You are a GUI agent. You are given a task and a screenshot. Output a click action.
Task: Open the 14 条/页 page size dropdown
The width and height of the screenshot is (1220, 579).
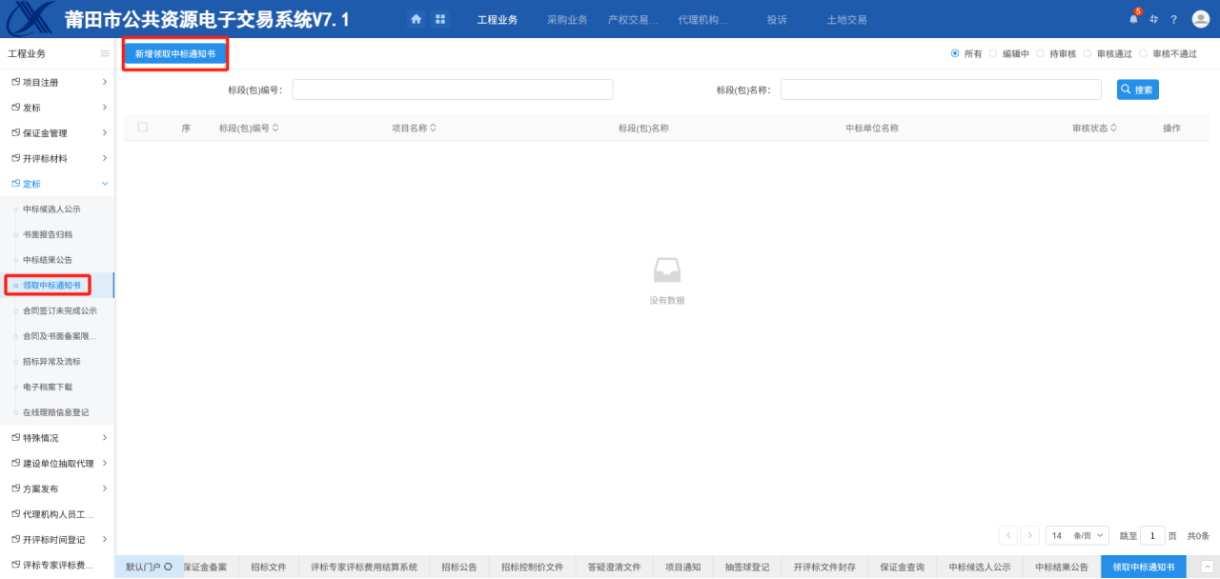1077,536
